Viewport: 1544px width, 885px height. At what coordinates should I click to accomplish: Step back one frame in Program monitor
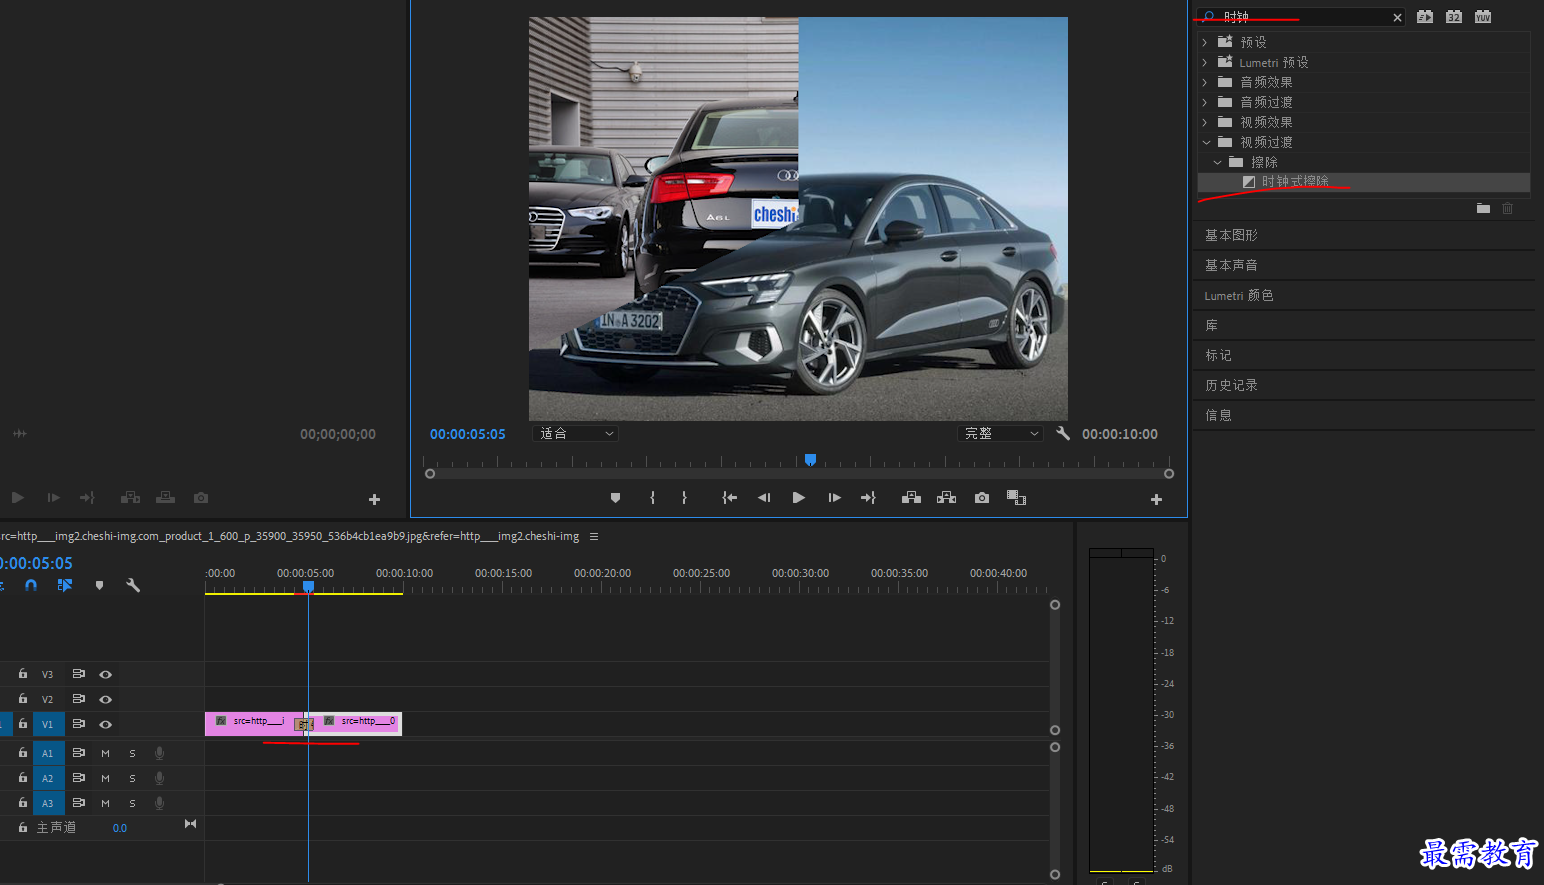tap(764, 498)
